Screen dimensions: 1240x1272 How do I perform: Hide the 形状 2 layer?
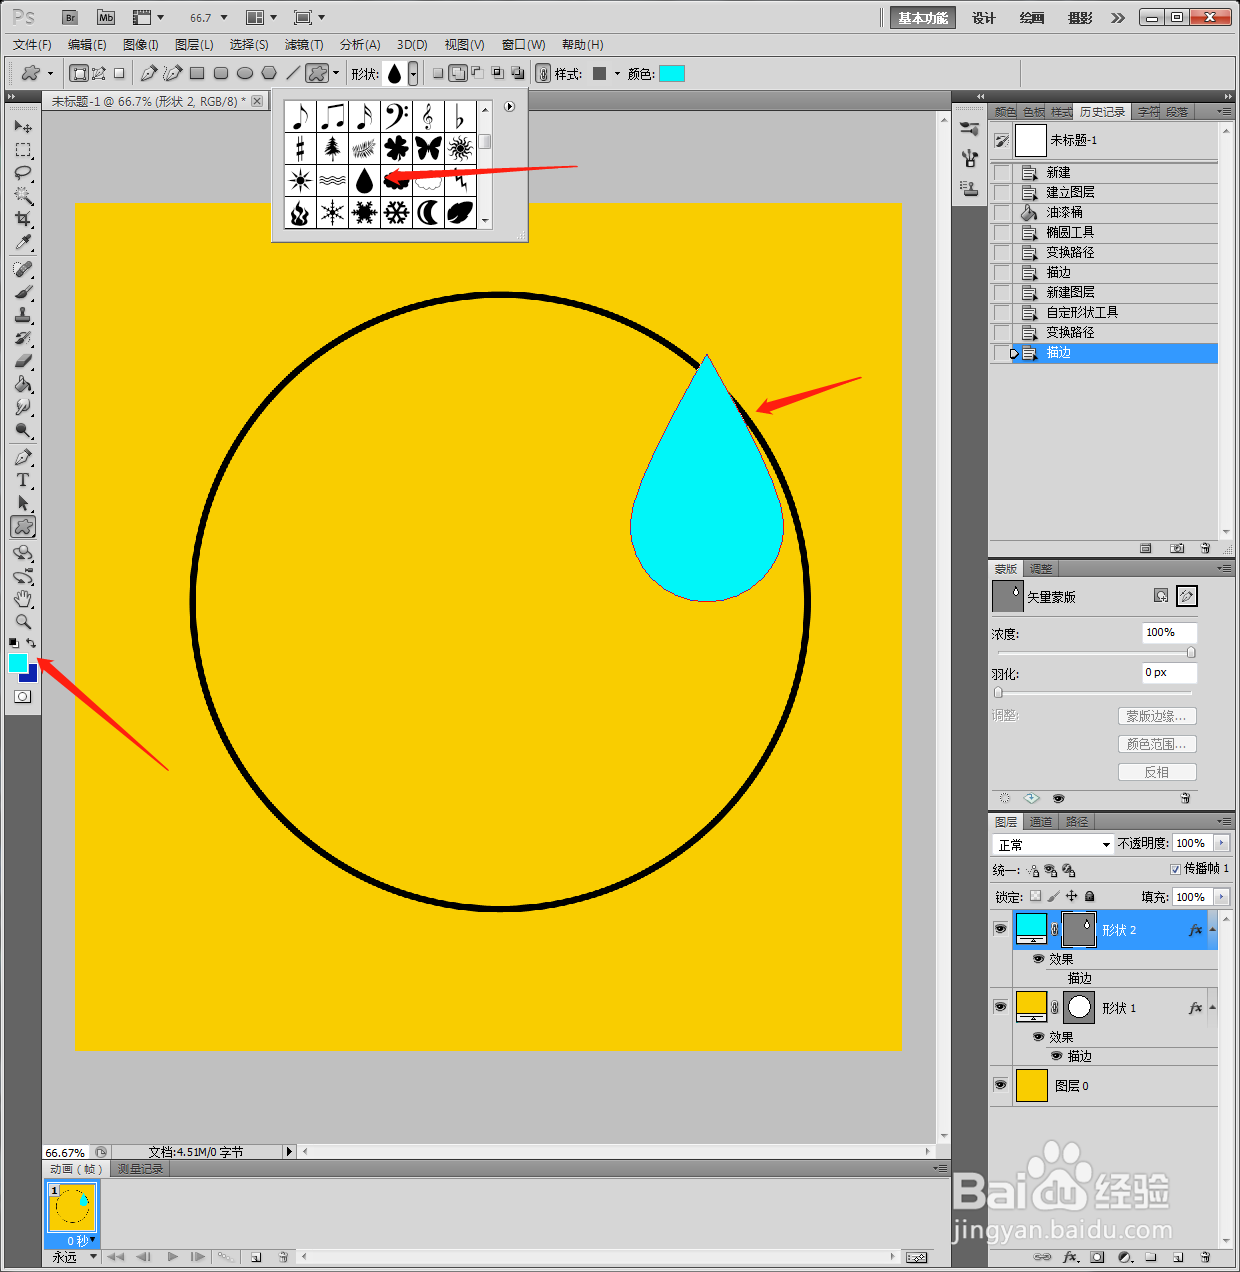[1000, 929]
